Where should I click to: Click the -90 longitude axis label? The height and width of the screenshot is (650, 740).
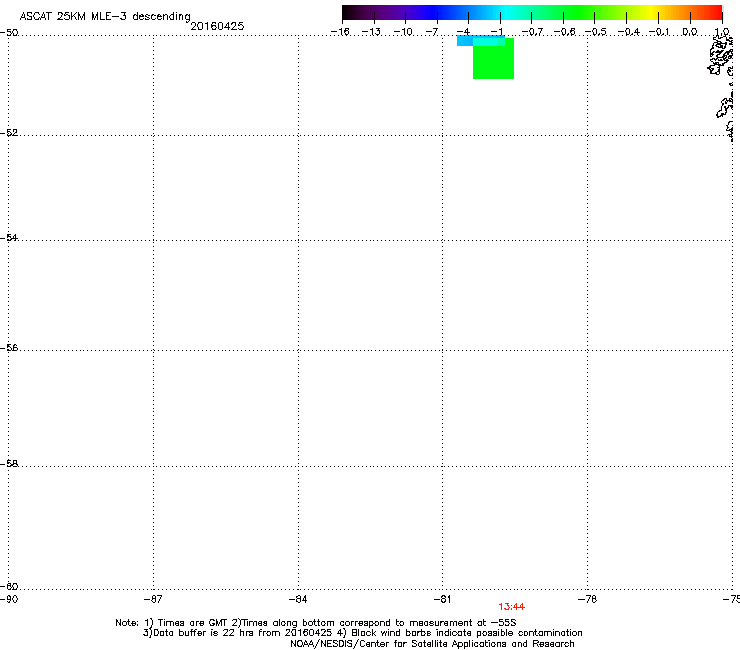pyautogui.click(x=9, y=599)
